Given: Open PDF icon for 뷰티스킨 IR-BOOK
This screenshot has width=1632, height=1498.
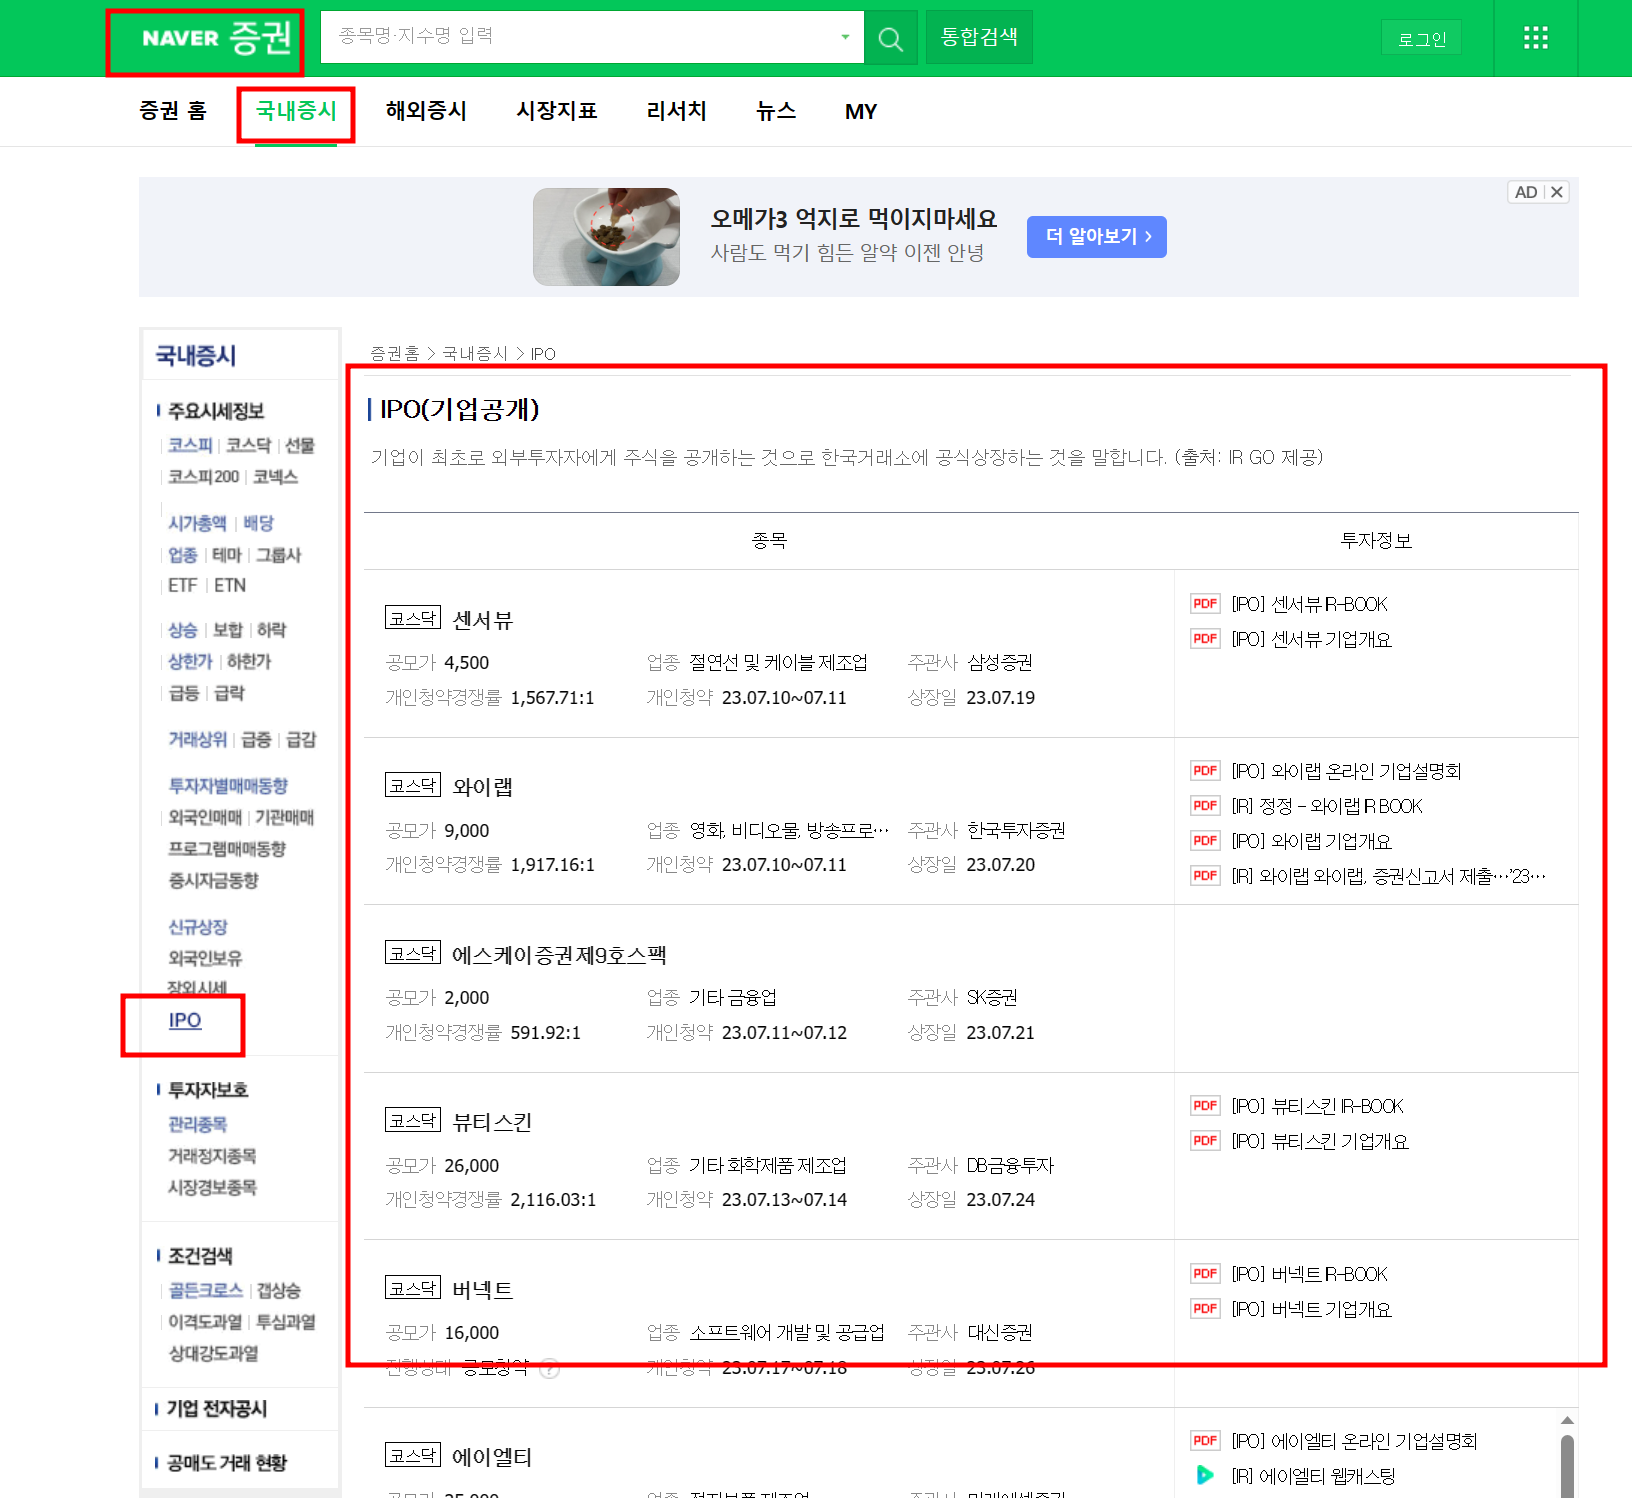Looking at the screenshot, I should coord(1205,1106).
